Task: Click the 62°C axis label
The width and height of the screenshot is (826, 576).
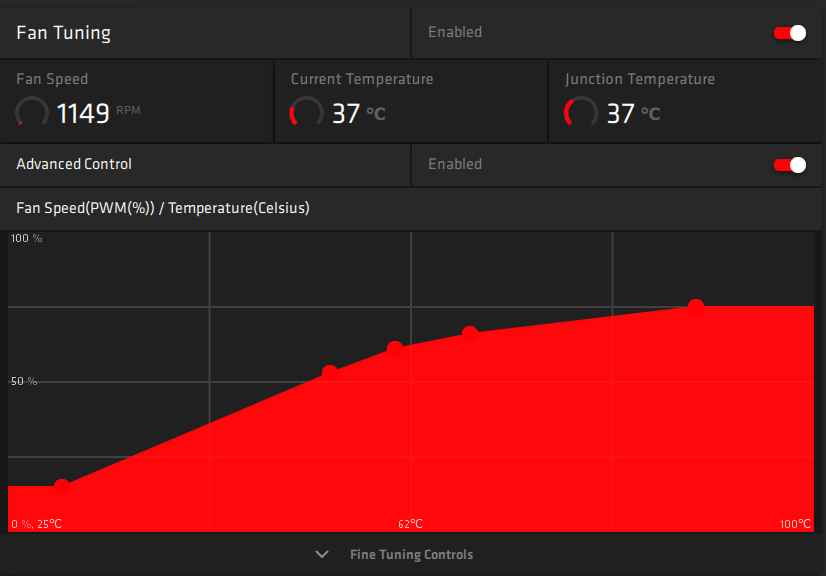Action: point(410,524)
